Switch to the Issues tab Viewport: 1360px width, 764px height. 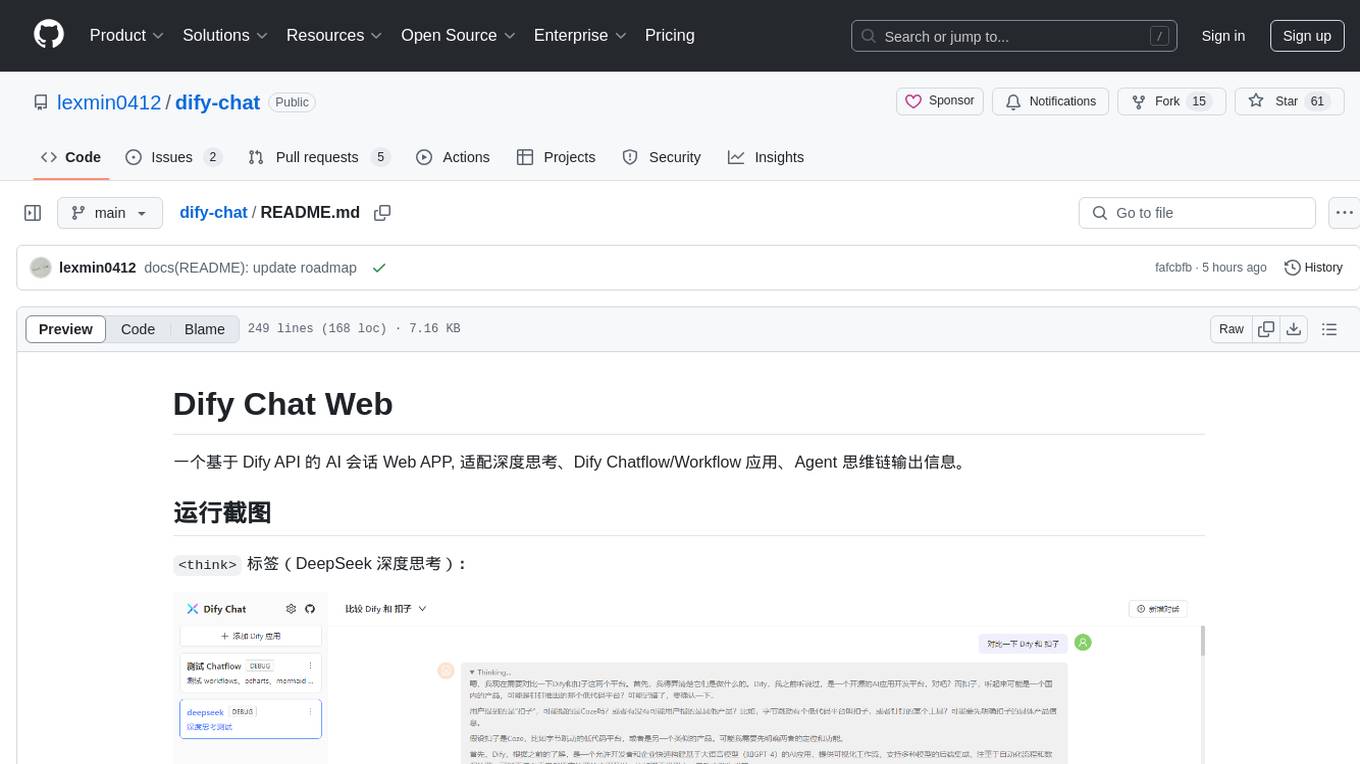coord(173,157)
